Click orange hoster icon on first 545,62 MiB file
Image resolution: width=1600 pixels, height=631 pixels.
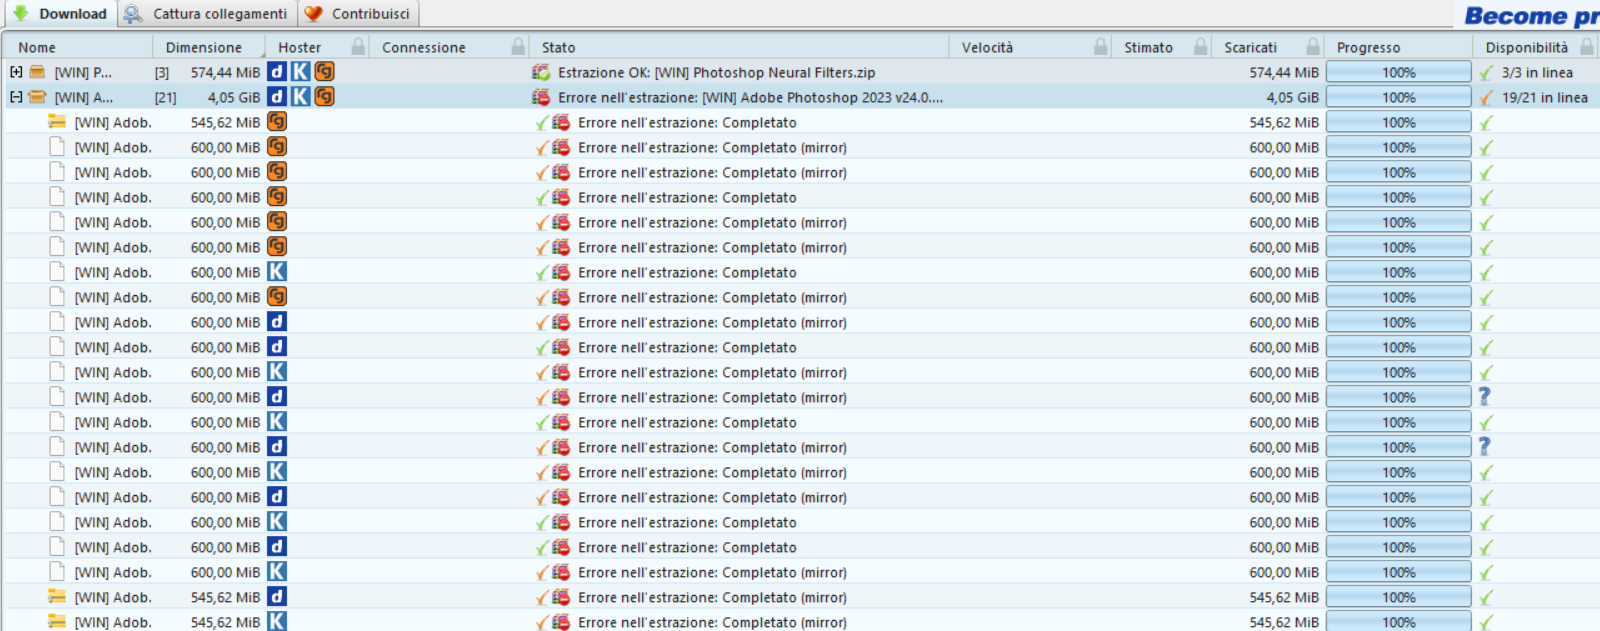[x=277, y=122]
